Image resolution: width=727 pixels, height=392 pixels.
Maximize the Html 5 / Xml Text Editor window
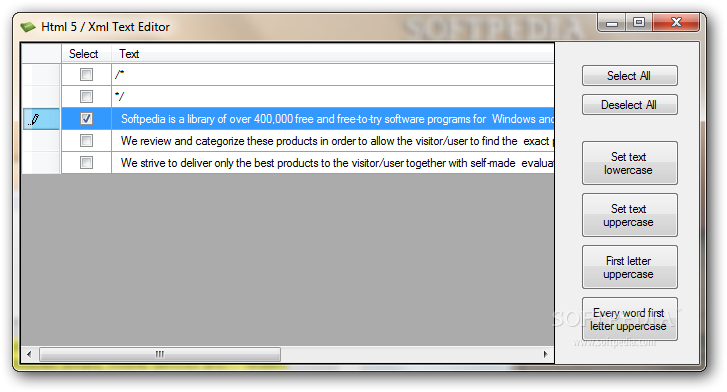click(639, 22)
